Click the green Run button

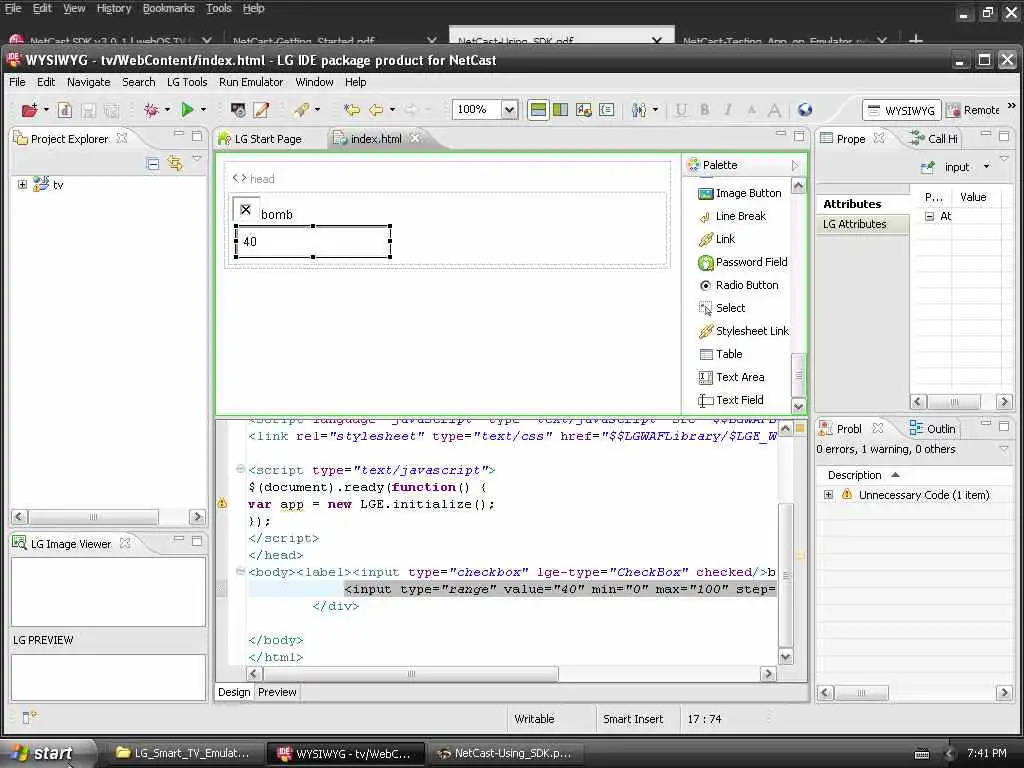(187, 110)
